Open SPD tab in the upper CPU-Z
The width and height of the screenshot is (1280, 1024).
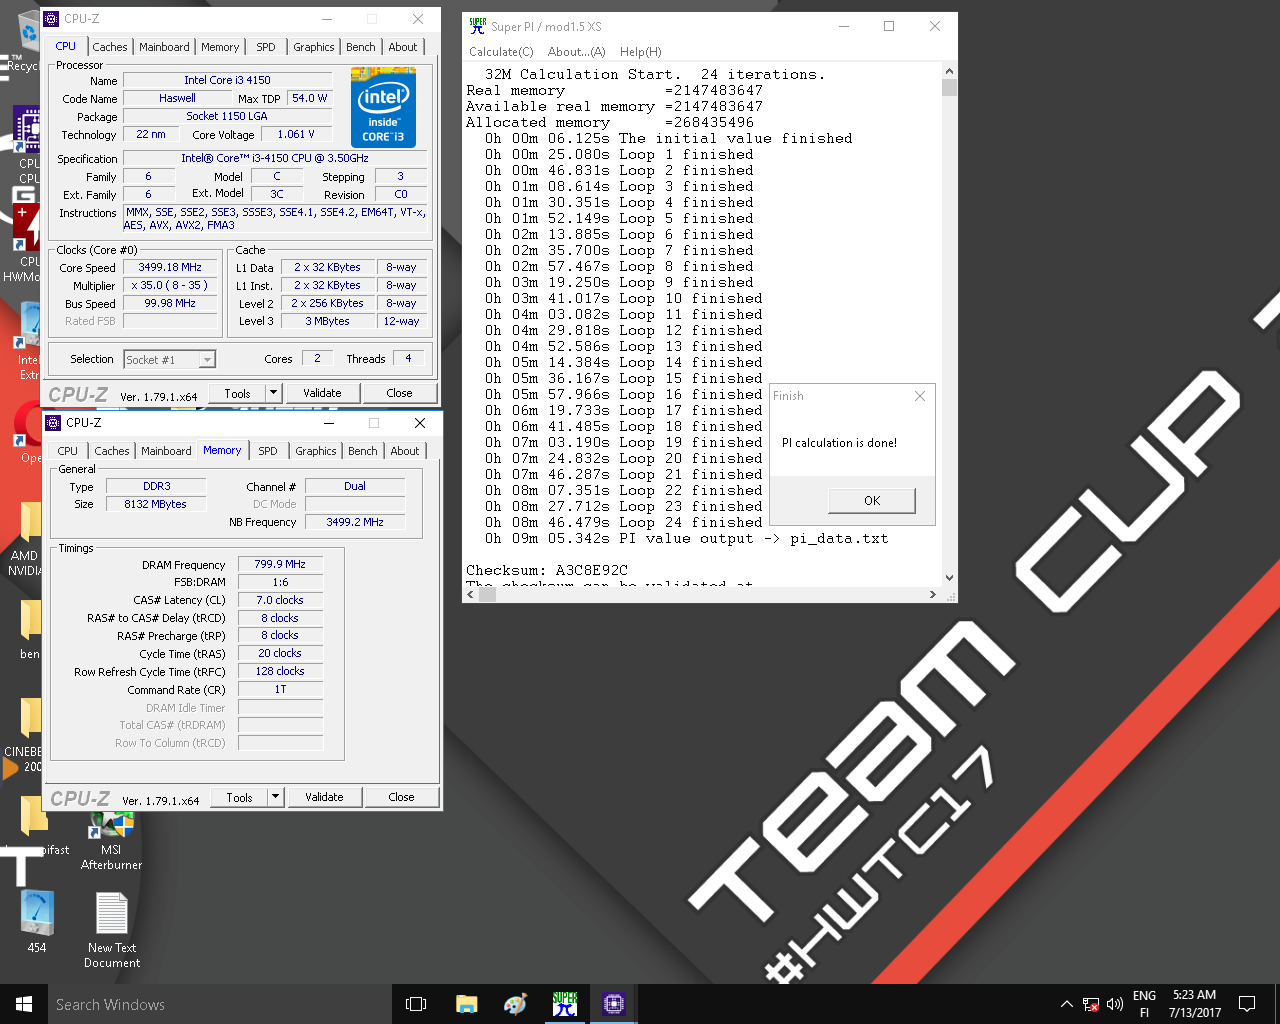[266, 47]
